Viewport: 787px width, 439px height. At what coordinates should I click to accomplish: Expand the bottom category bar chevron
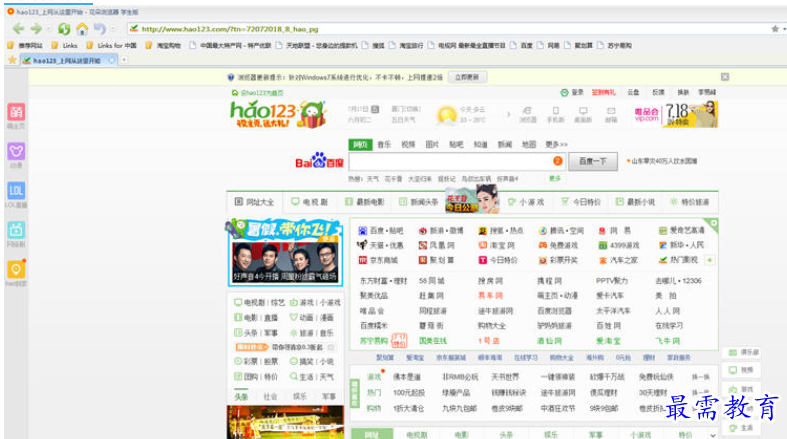coord(713,435)
